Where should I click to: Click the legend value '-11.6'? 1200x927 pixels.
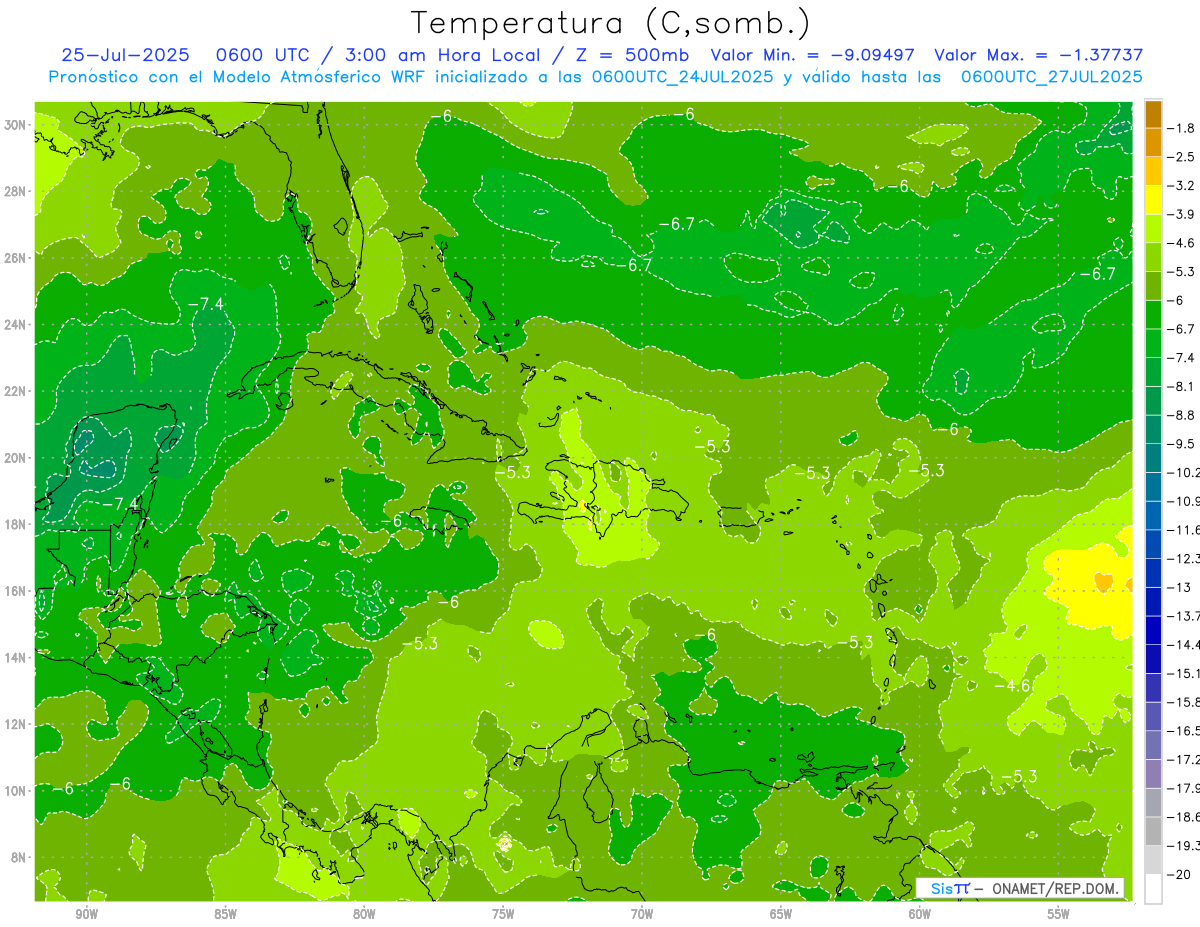tap(1184, 529)
